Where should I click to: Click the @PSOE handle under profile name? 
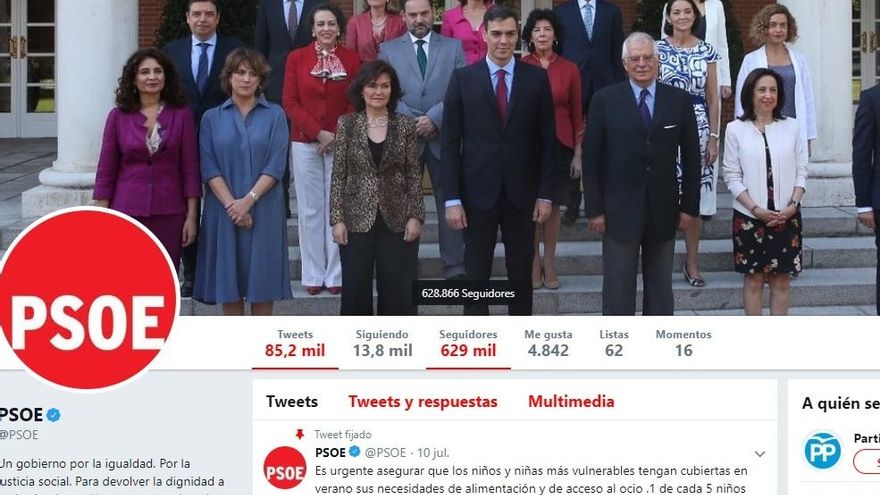coord(19,435)
